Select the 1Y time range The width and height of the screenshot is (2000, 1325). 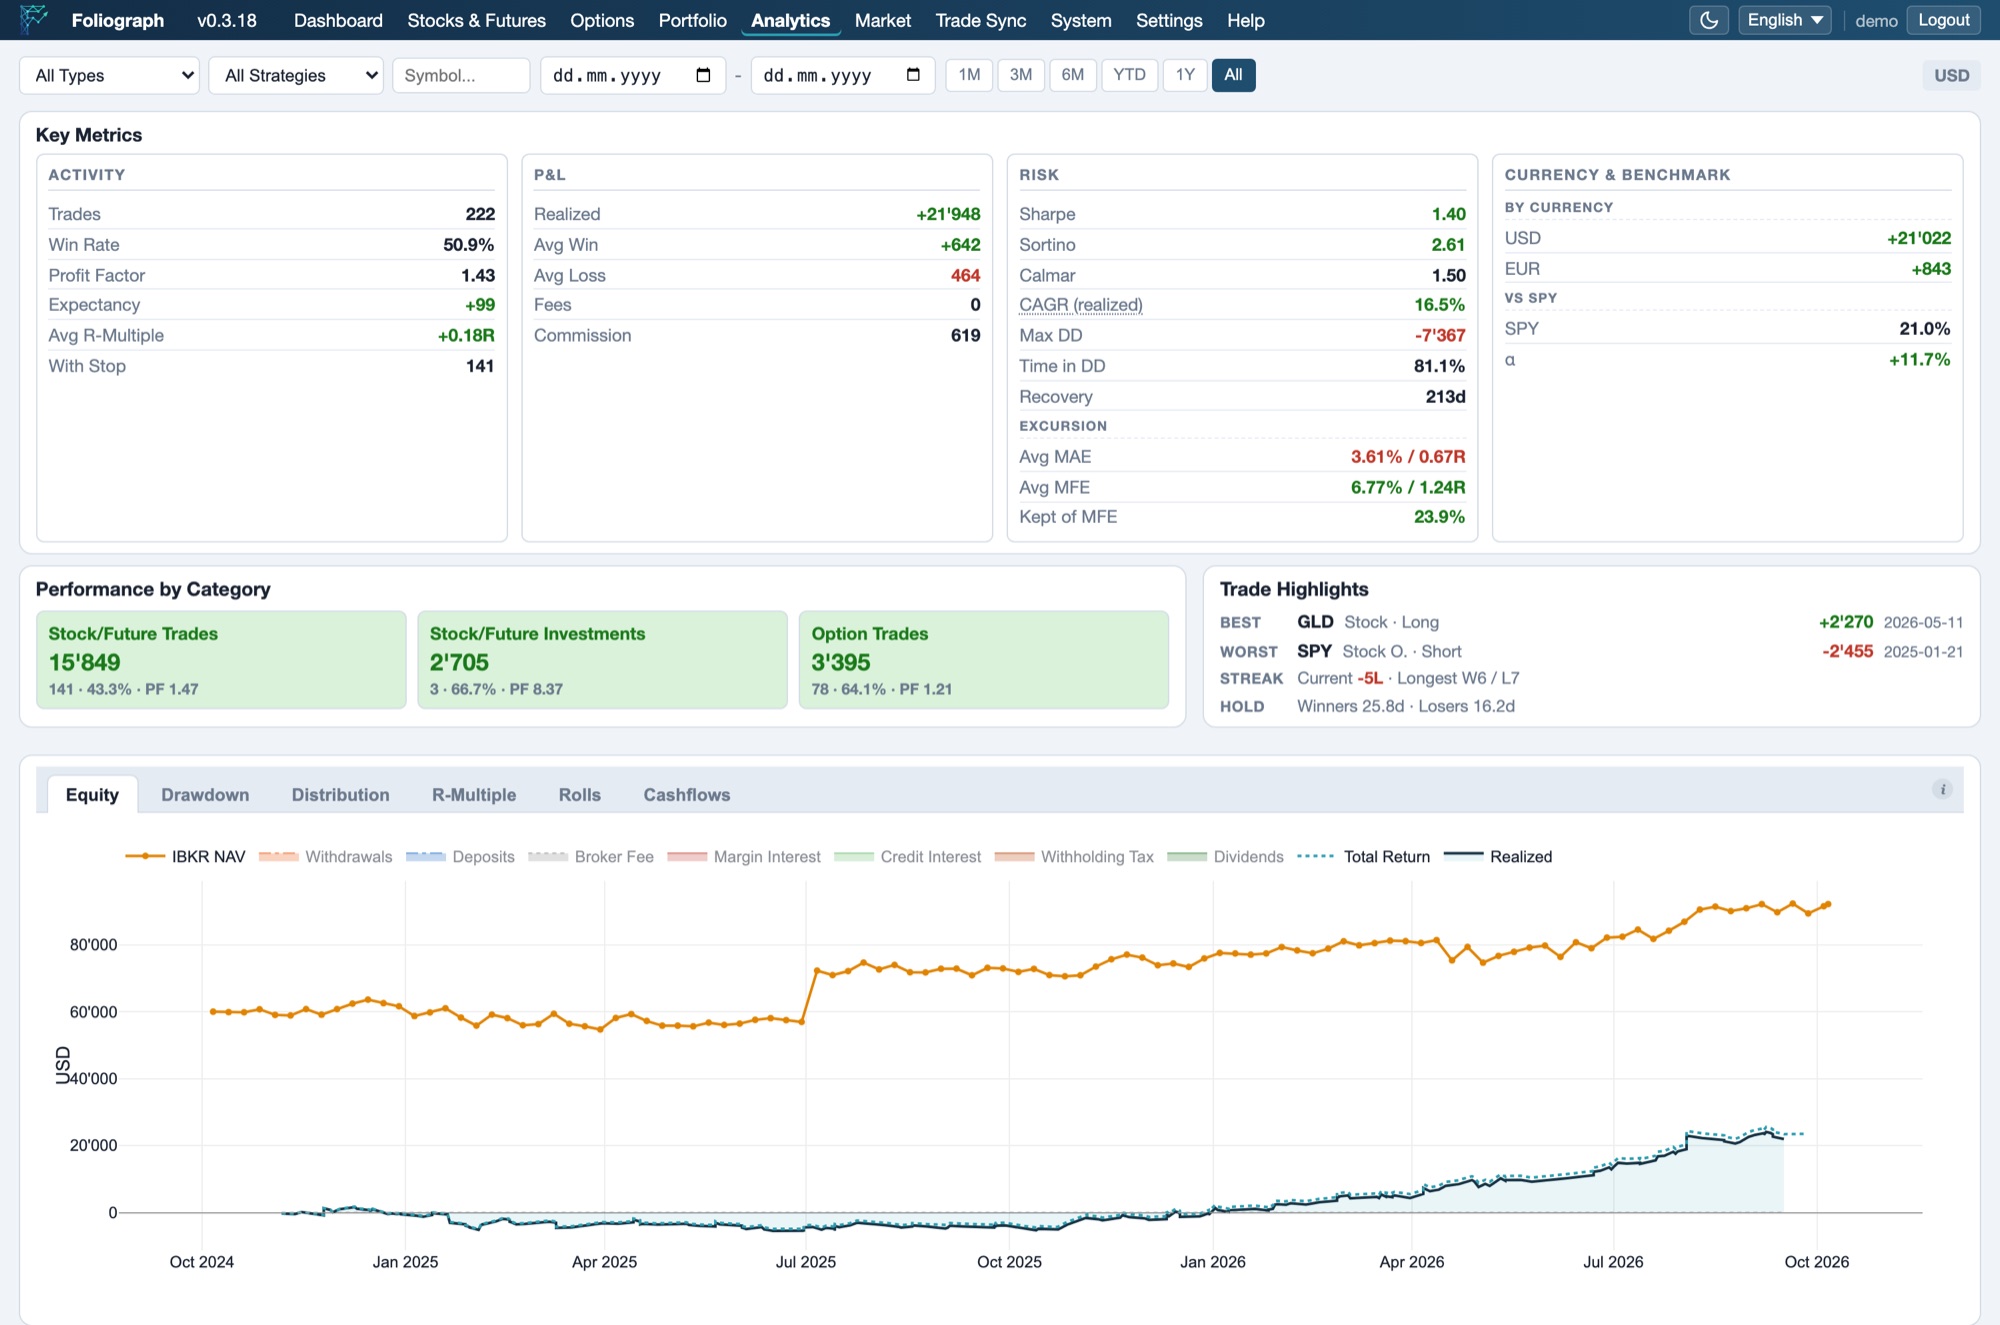pos(1185,75)
